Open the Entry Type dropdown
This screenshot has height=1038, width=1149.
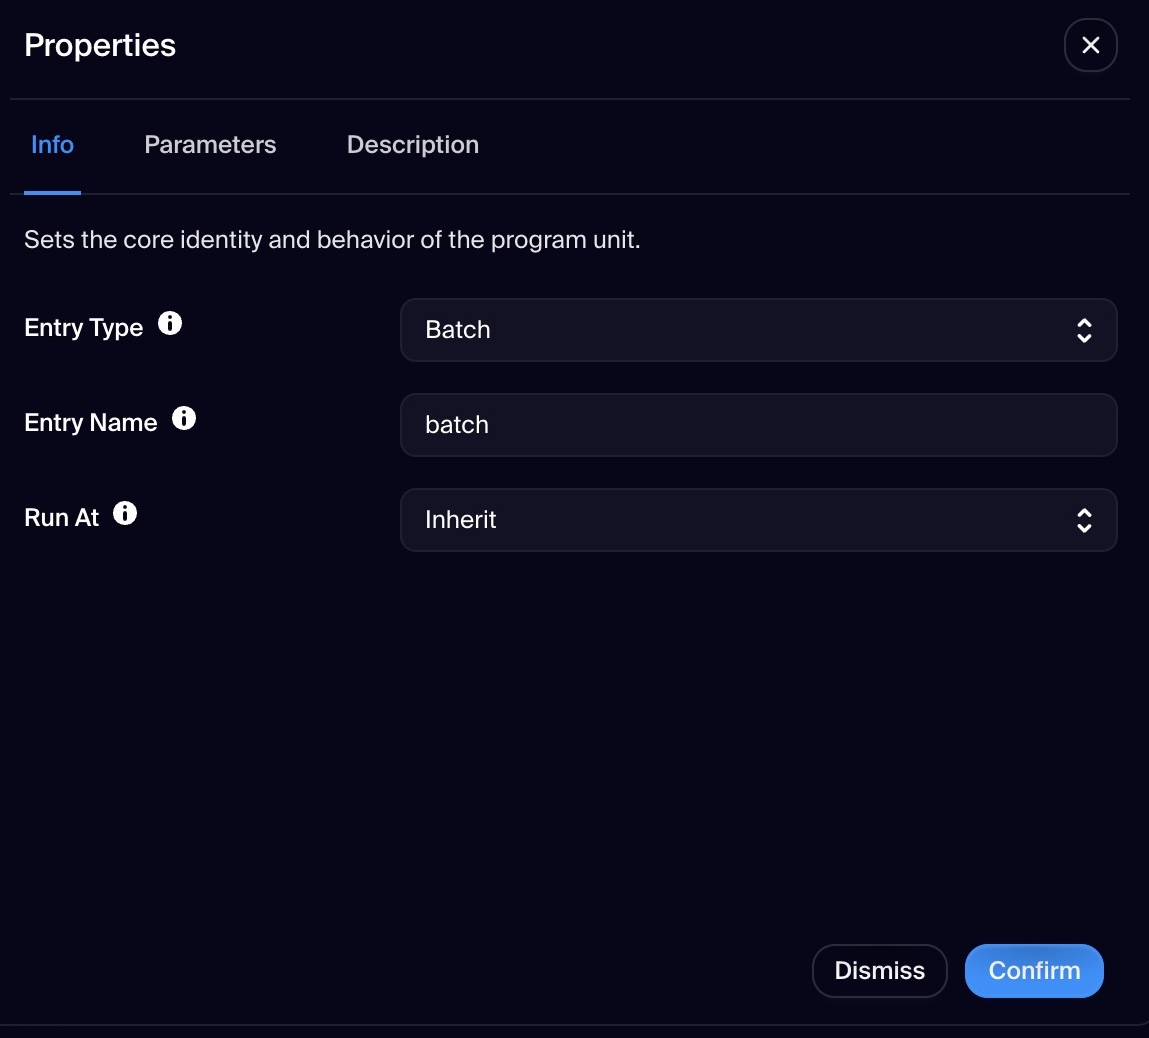click(757, 330)
